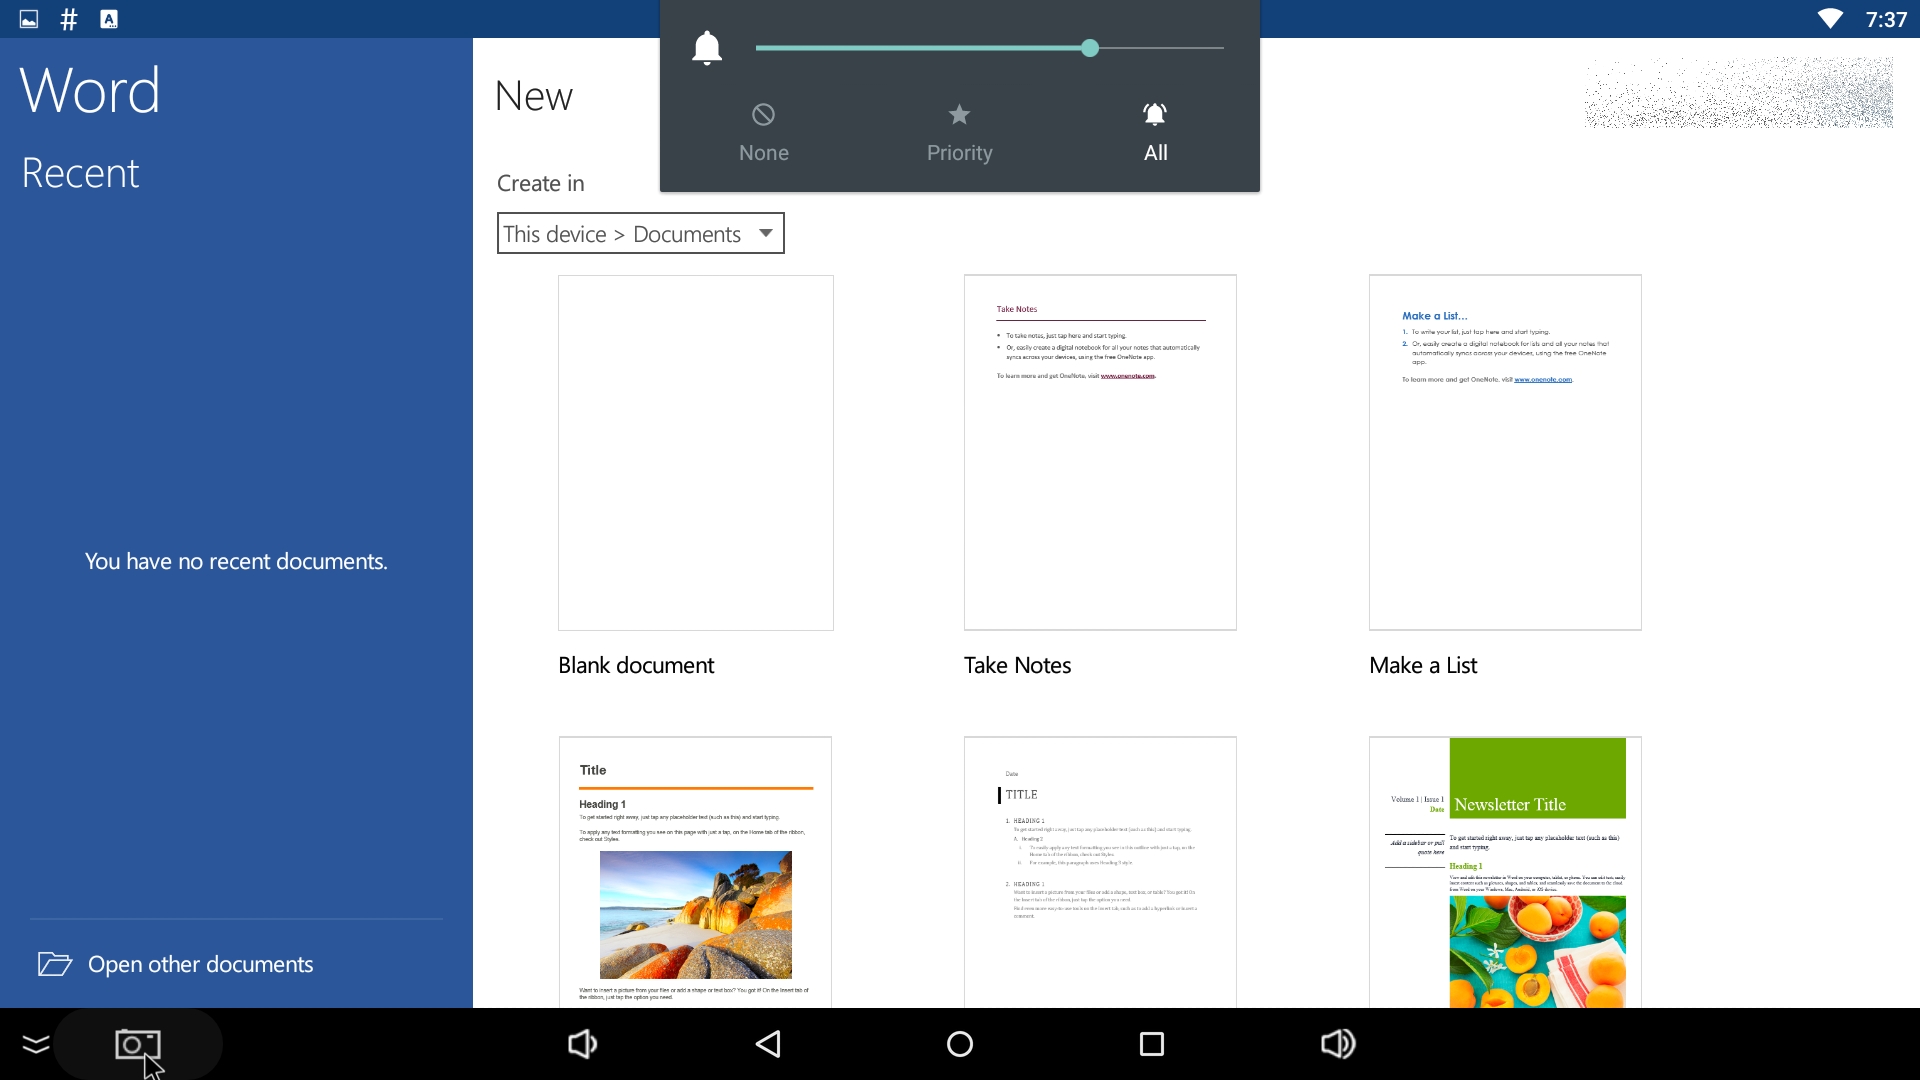
Task: Tap the Wi-Fi status icon
Action: pos(1830,19)
